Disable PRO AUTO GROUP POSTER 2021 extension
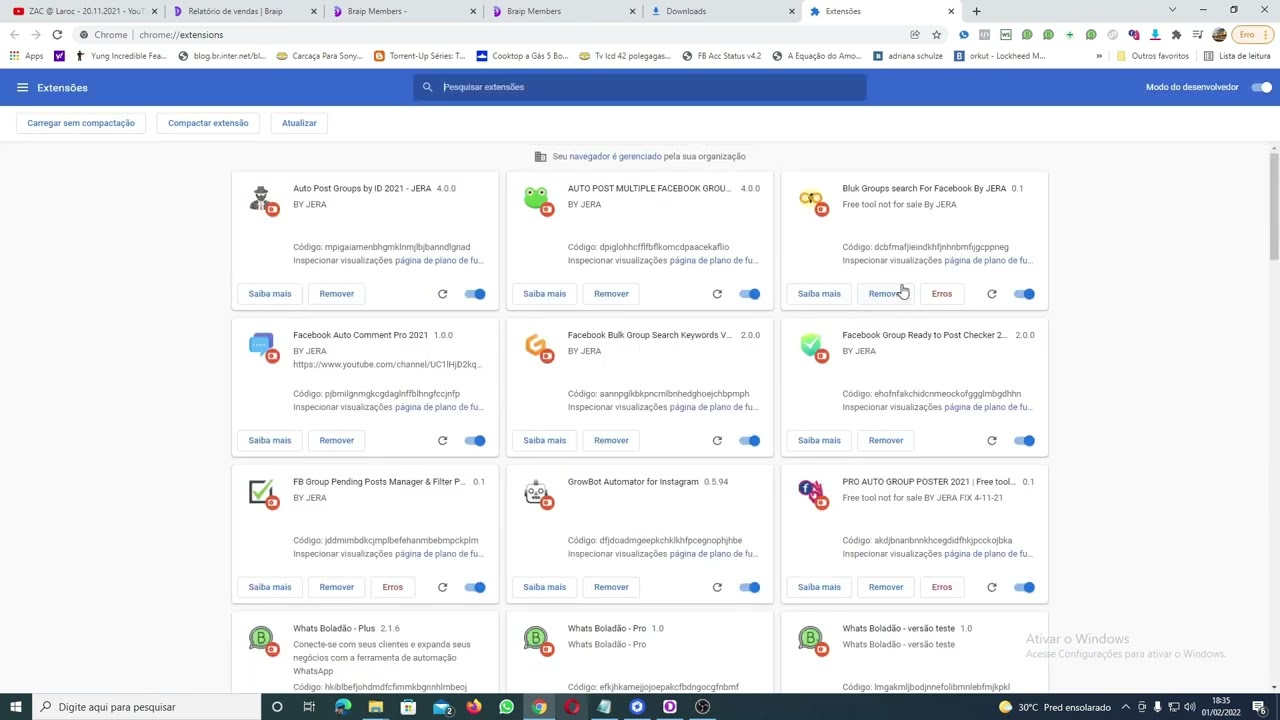Image resolution: width=1280 pixels, height=720 pixels. coord(1024,587)
